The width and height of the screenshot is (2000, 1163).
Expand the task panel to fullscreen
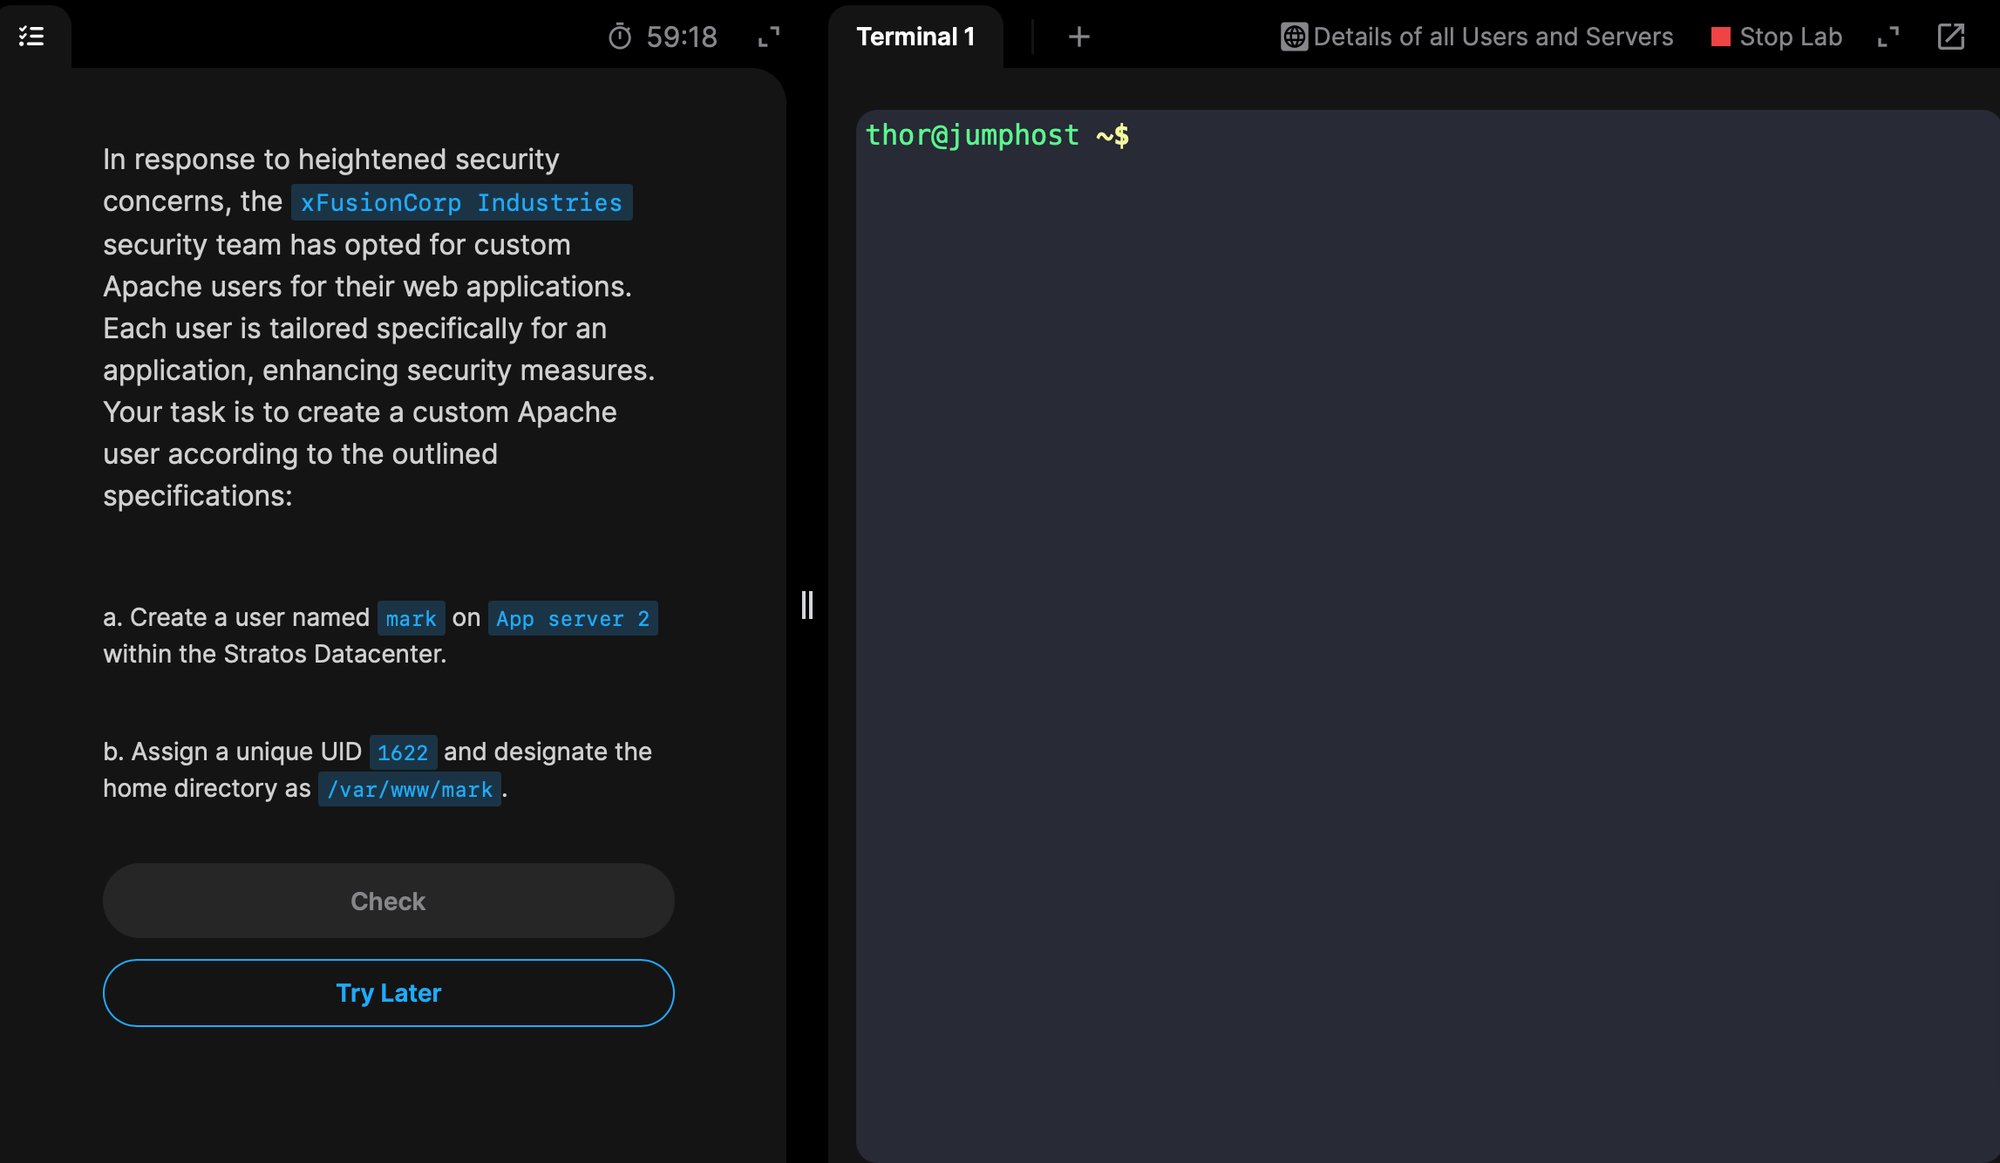coord(768,37)
